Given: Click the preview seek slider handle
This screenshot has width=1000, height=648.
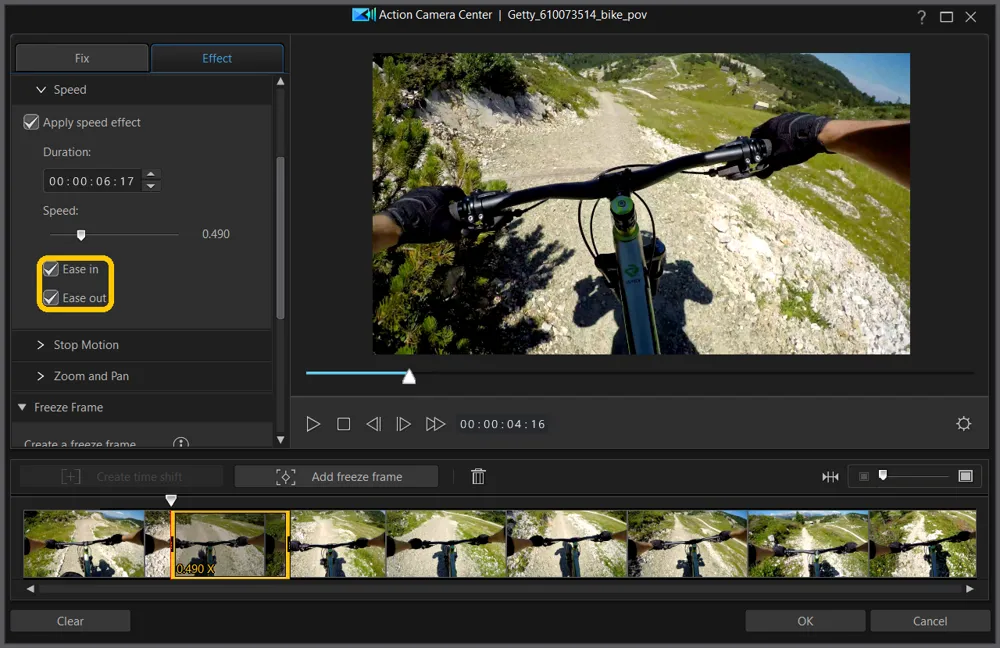Looking at the screenshot, I should pos(409,377).
